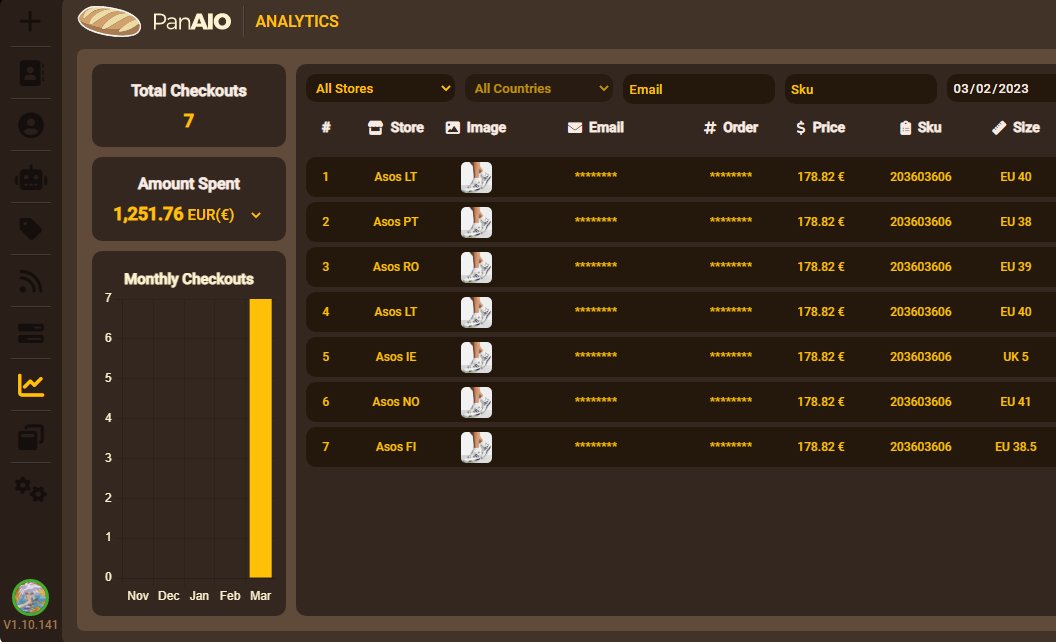Open the robot bot tasks icon
Image resolution: width=1056 pixels, height=642 pixels.
(x=30, y=178)
